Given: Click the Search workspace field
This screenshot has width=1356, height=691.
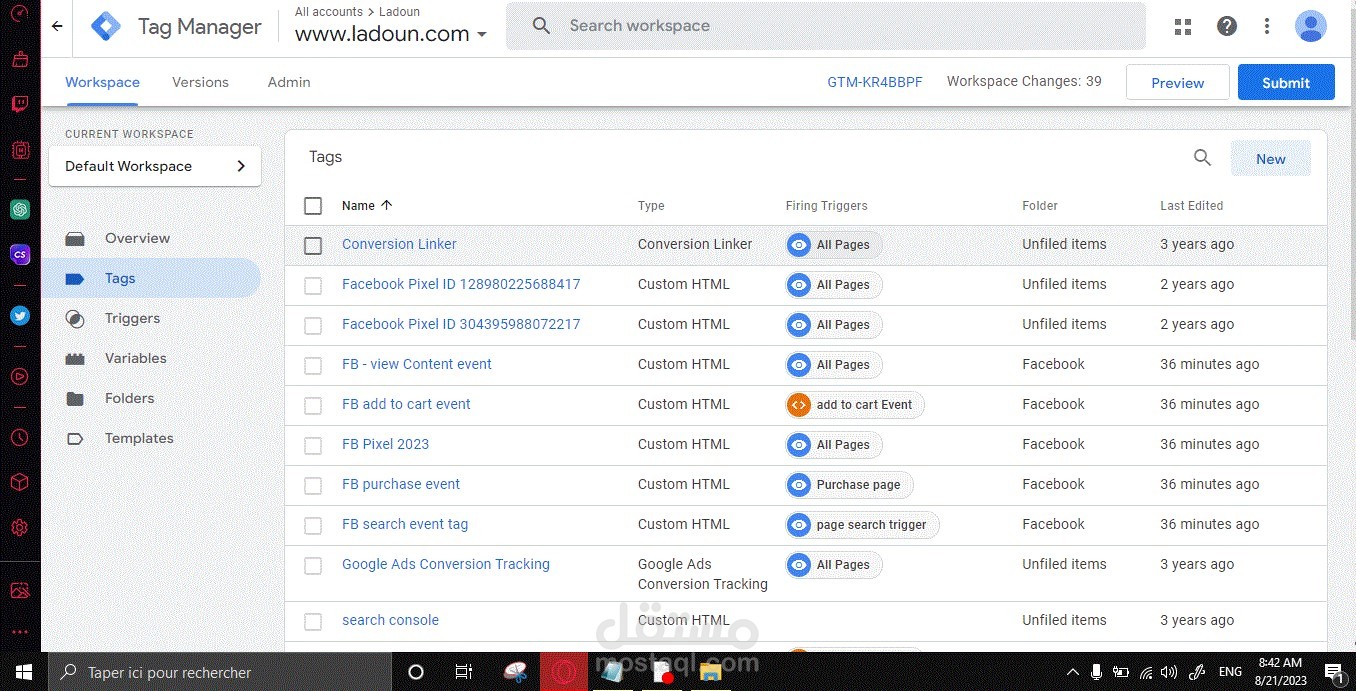Looking at the screenshot, I should (x=826, y=26).
